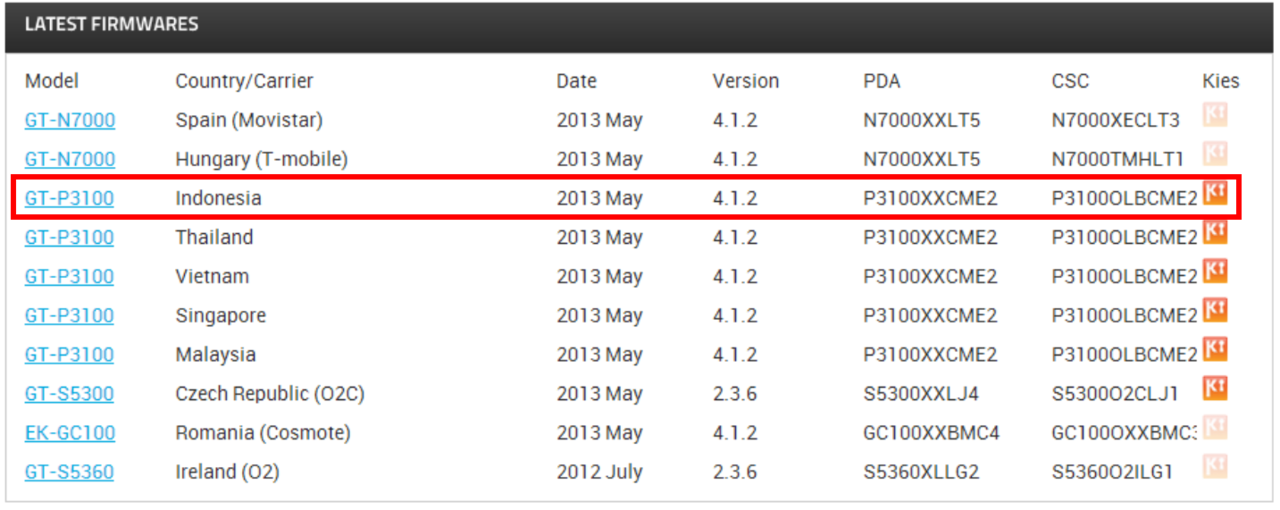Click the Kies icon in the Indonesia row

tap(1215, 193)
